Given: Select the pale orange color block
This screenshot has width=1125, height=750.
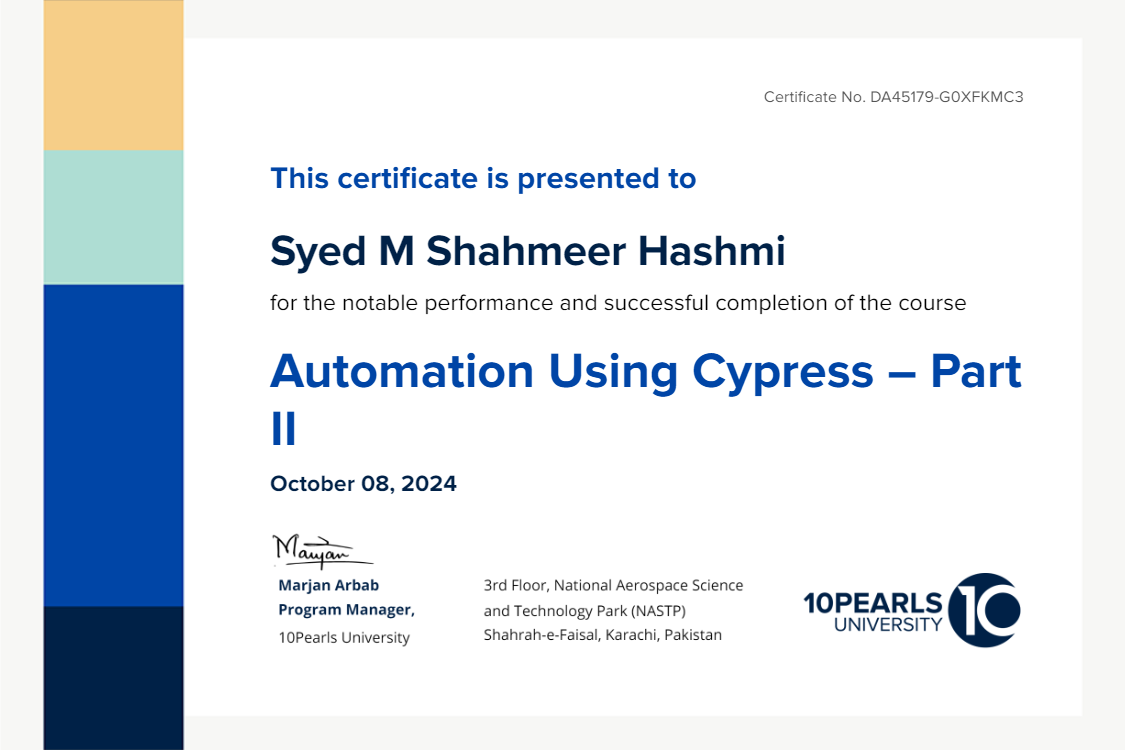Looking at the screenshot, I should [113, 75].
